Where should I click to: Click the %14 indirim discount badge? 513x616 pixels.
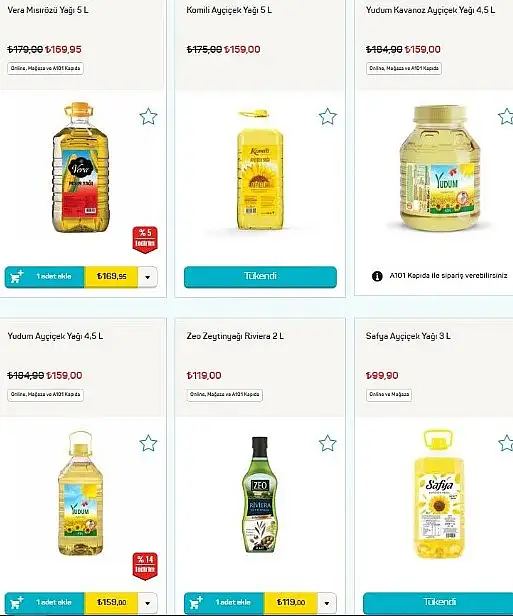[145, 566]
